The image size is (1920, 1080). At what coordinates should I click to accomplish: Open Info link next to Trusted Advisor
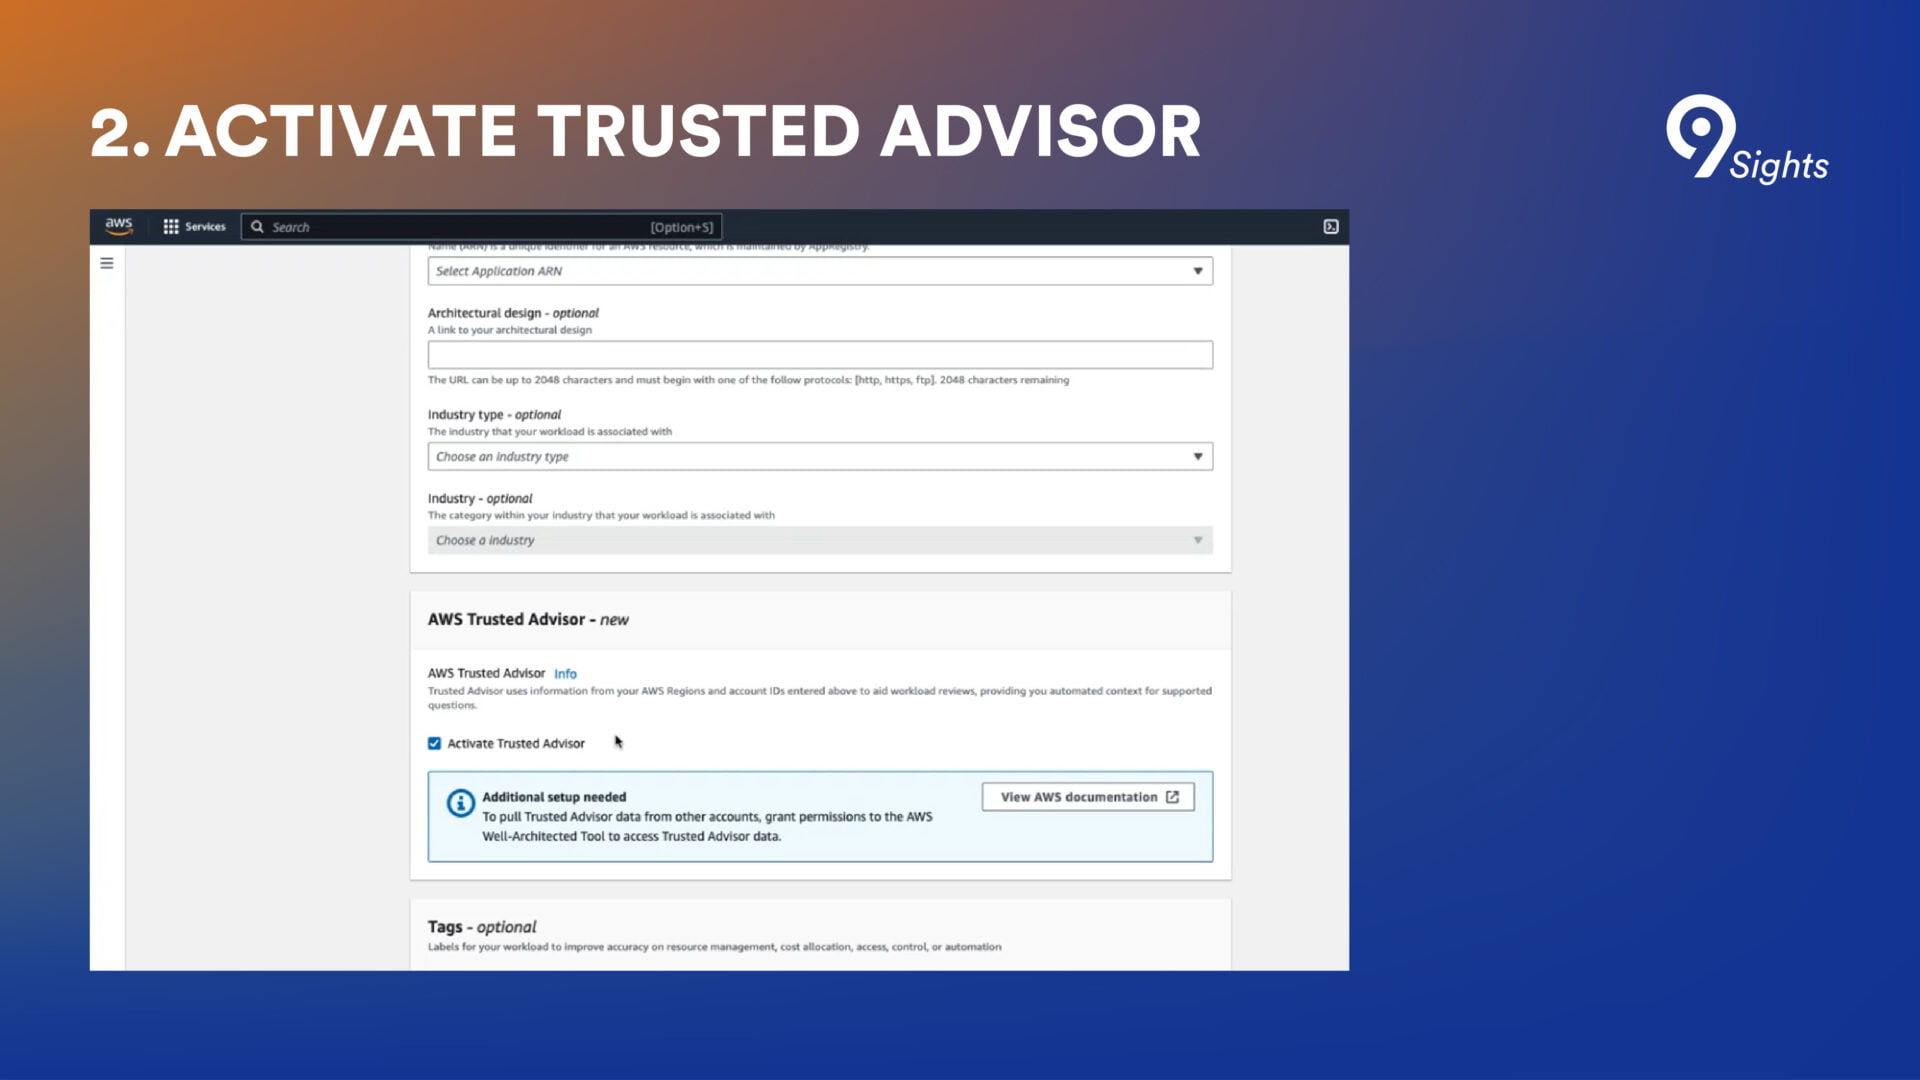(x=565, y=674)
